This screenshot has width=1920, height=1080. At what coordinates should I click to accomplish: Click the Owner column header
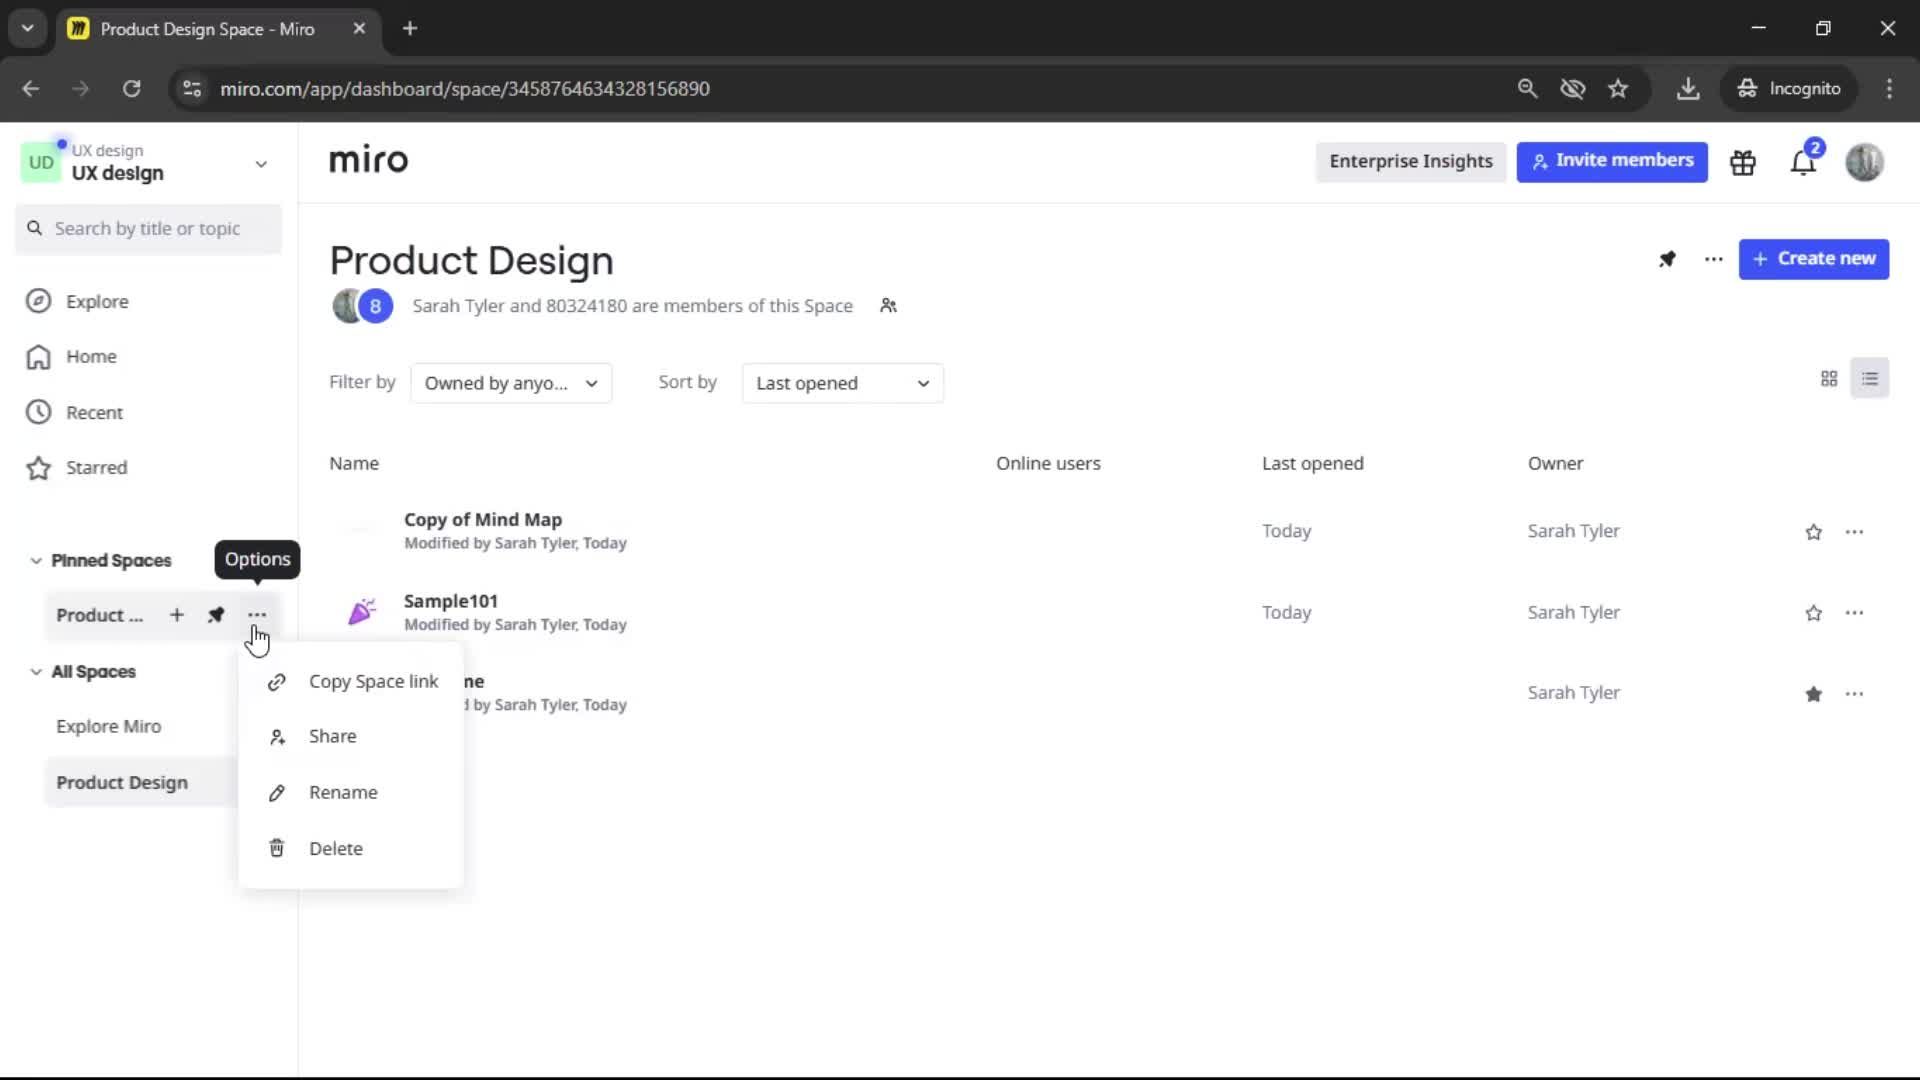1555,464
